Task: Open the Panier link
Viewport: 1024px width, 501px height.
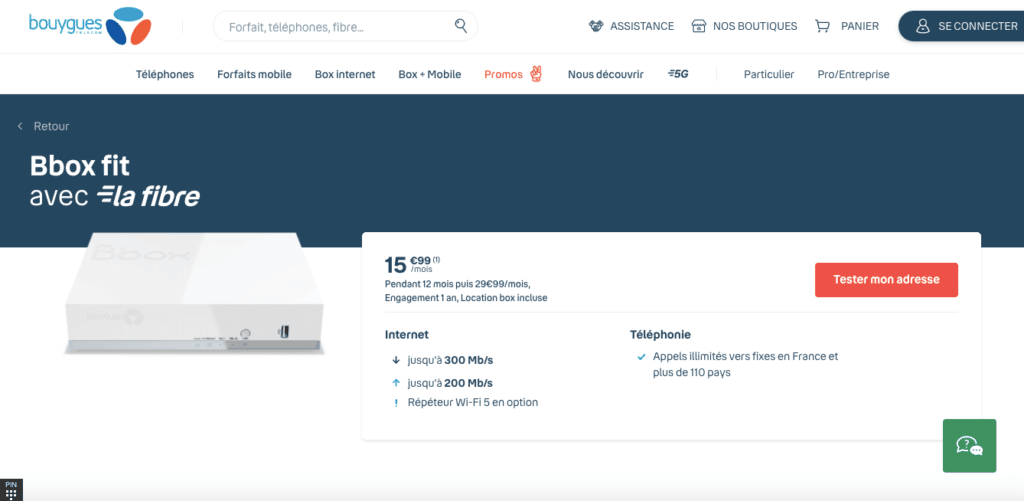Action: tap(859, 26)
